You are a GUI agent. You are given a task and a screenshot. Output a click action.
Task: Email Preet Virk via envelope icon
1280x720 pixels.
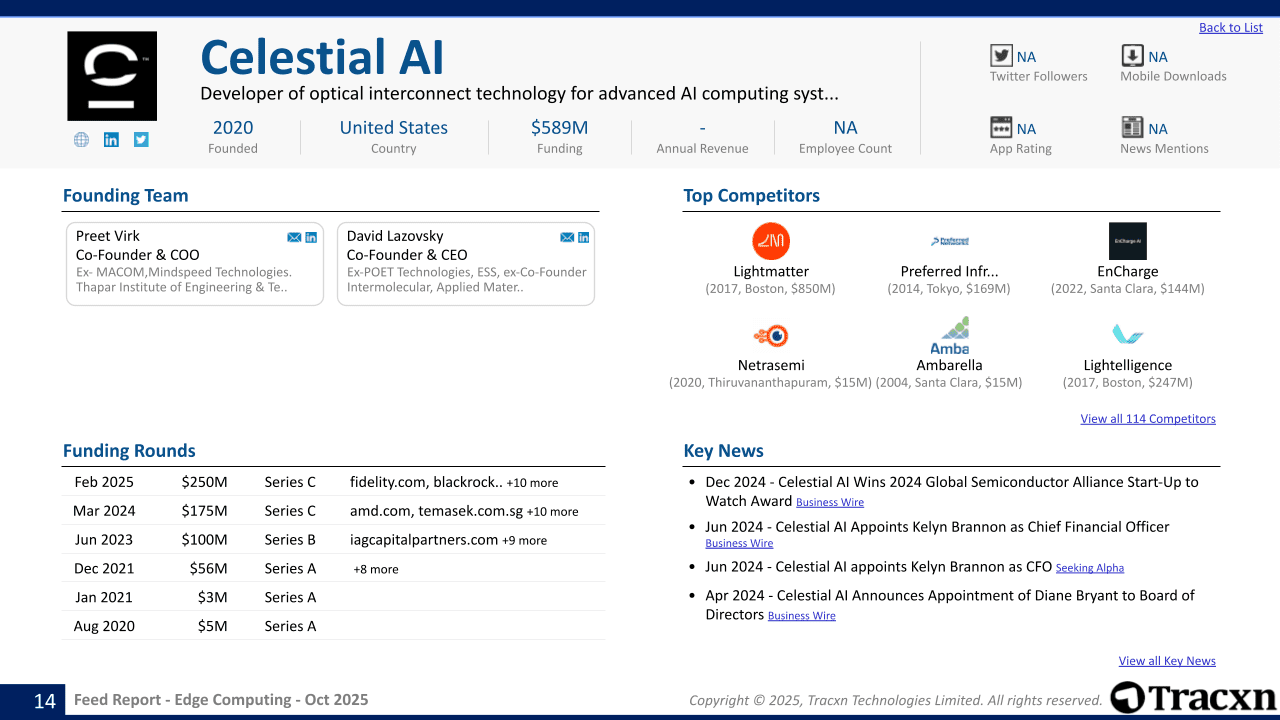[x=294, y=237]
